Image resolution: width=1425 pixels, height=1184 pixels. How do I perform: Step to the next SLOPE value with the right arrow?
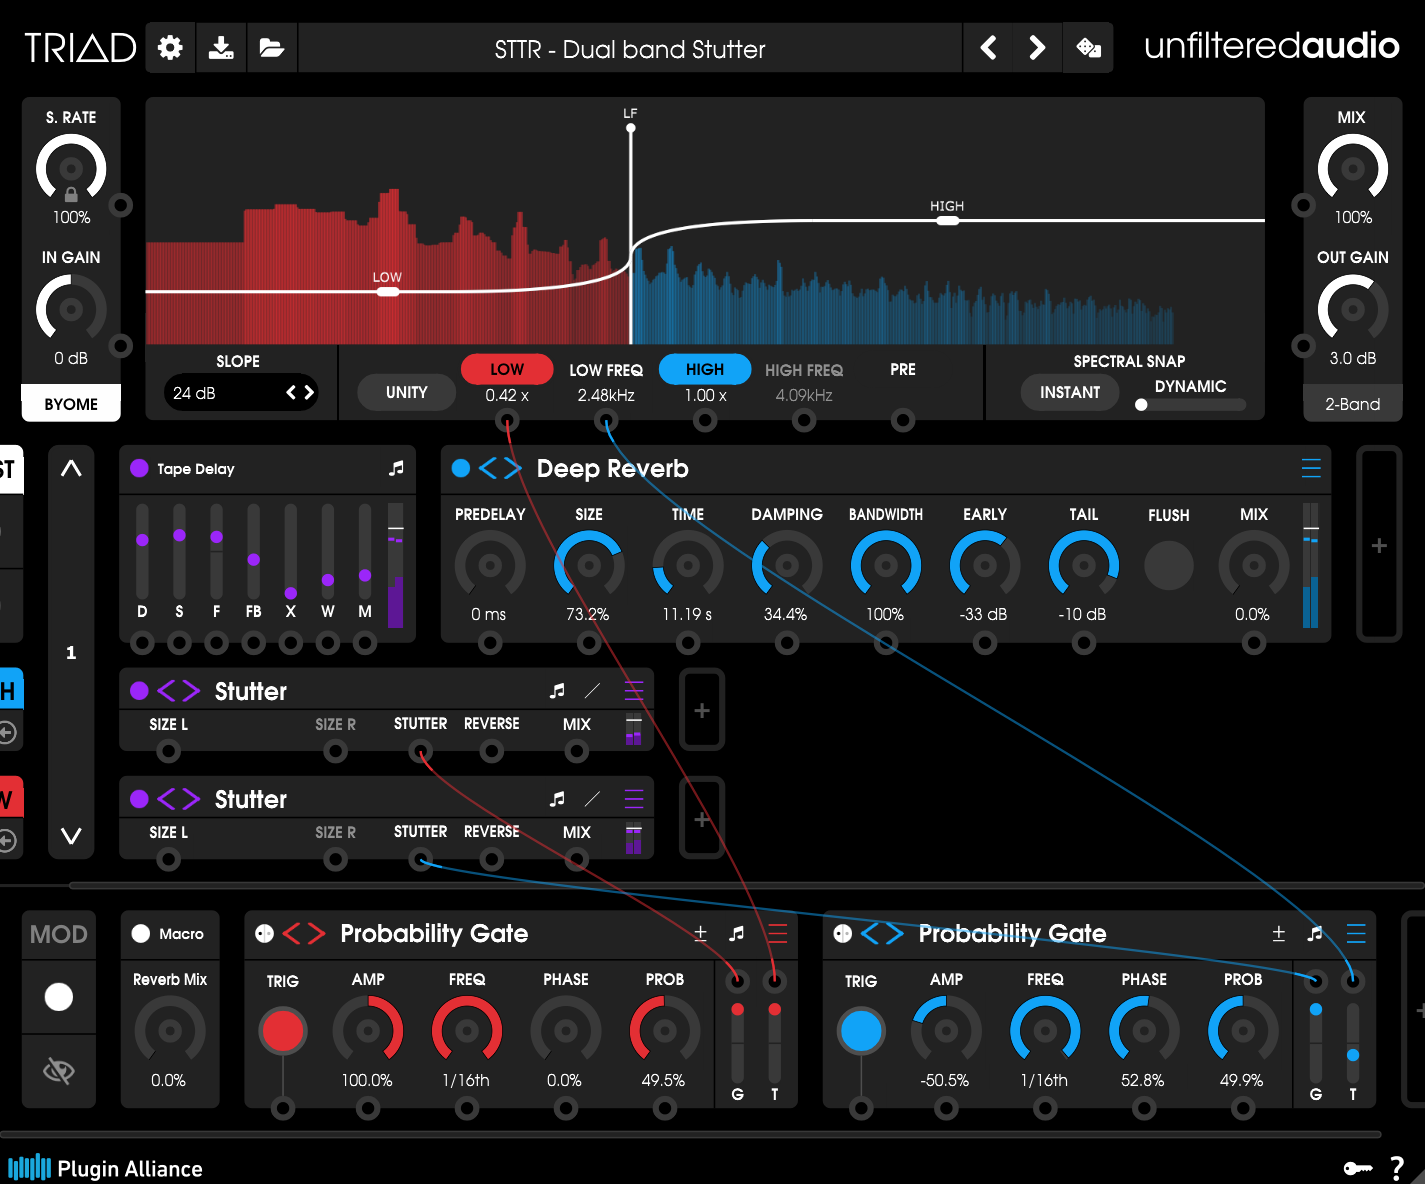click(309, 392)
